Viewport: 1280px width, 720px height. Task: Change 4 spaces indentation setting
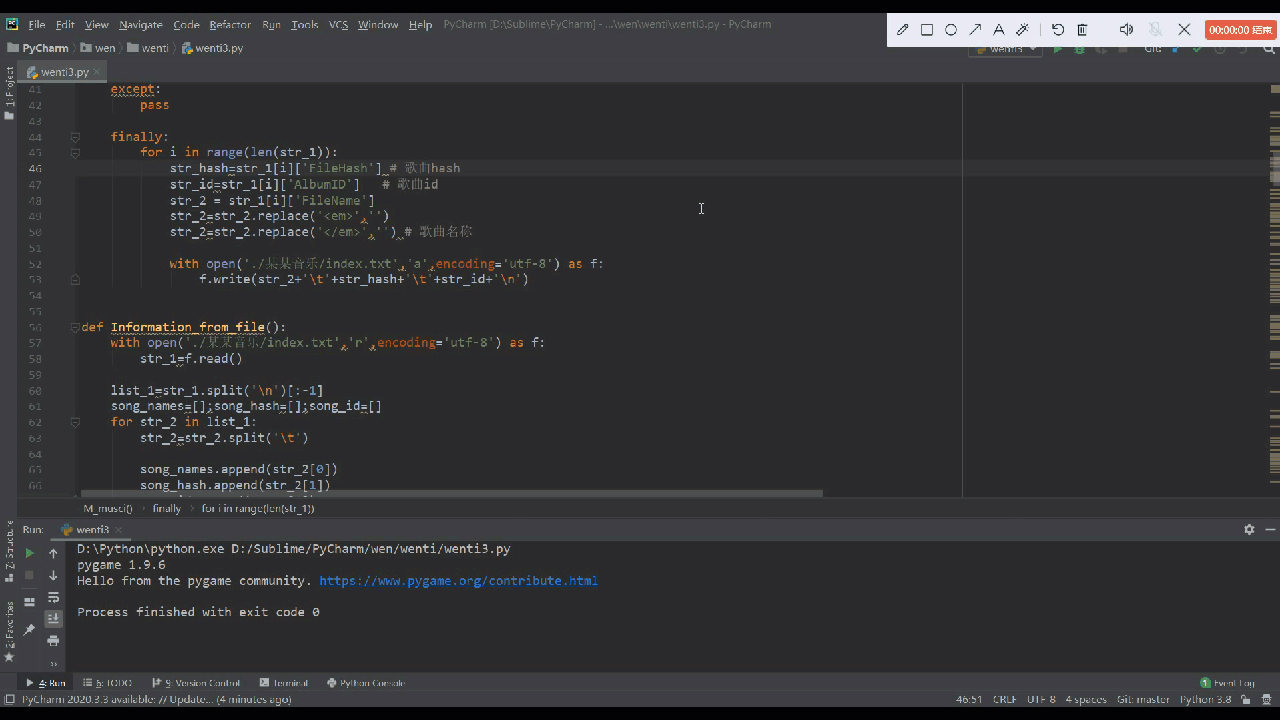pyautogui.click(x=1086, y=699)
